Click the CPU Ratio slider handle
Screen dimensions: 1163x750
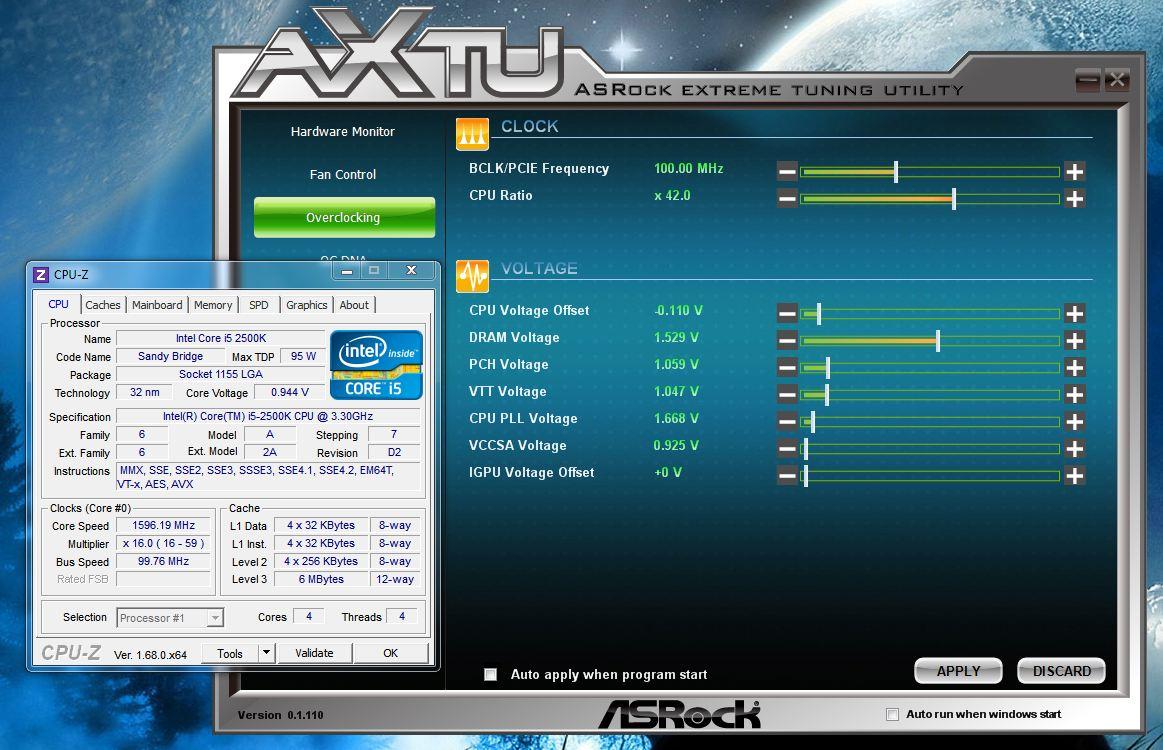[x=954, y=199]
